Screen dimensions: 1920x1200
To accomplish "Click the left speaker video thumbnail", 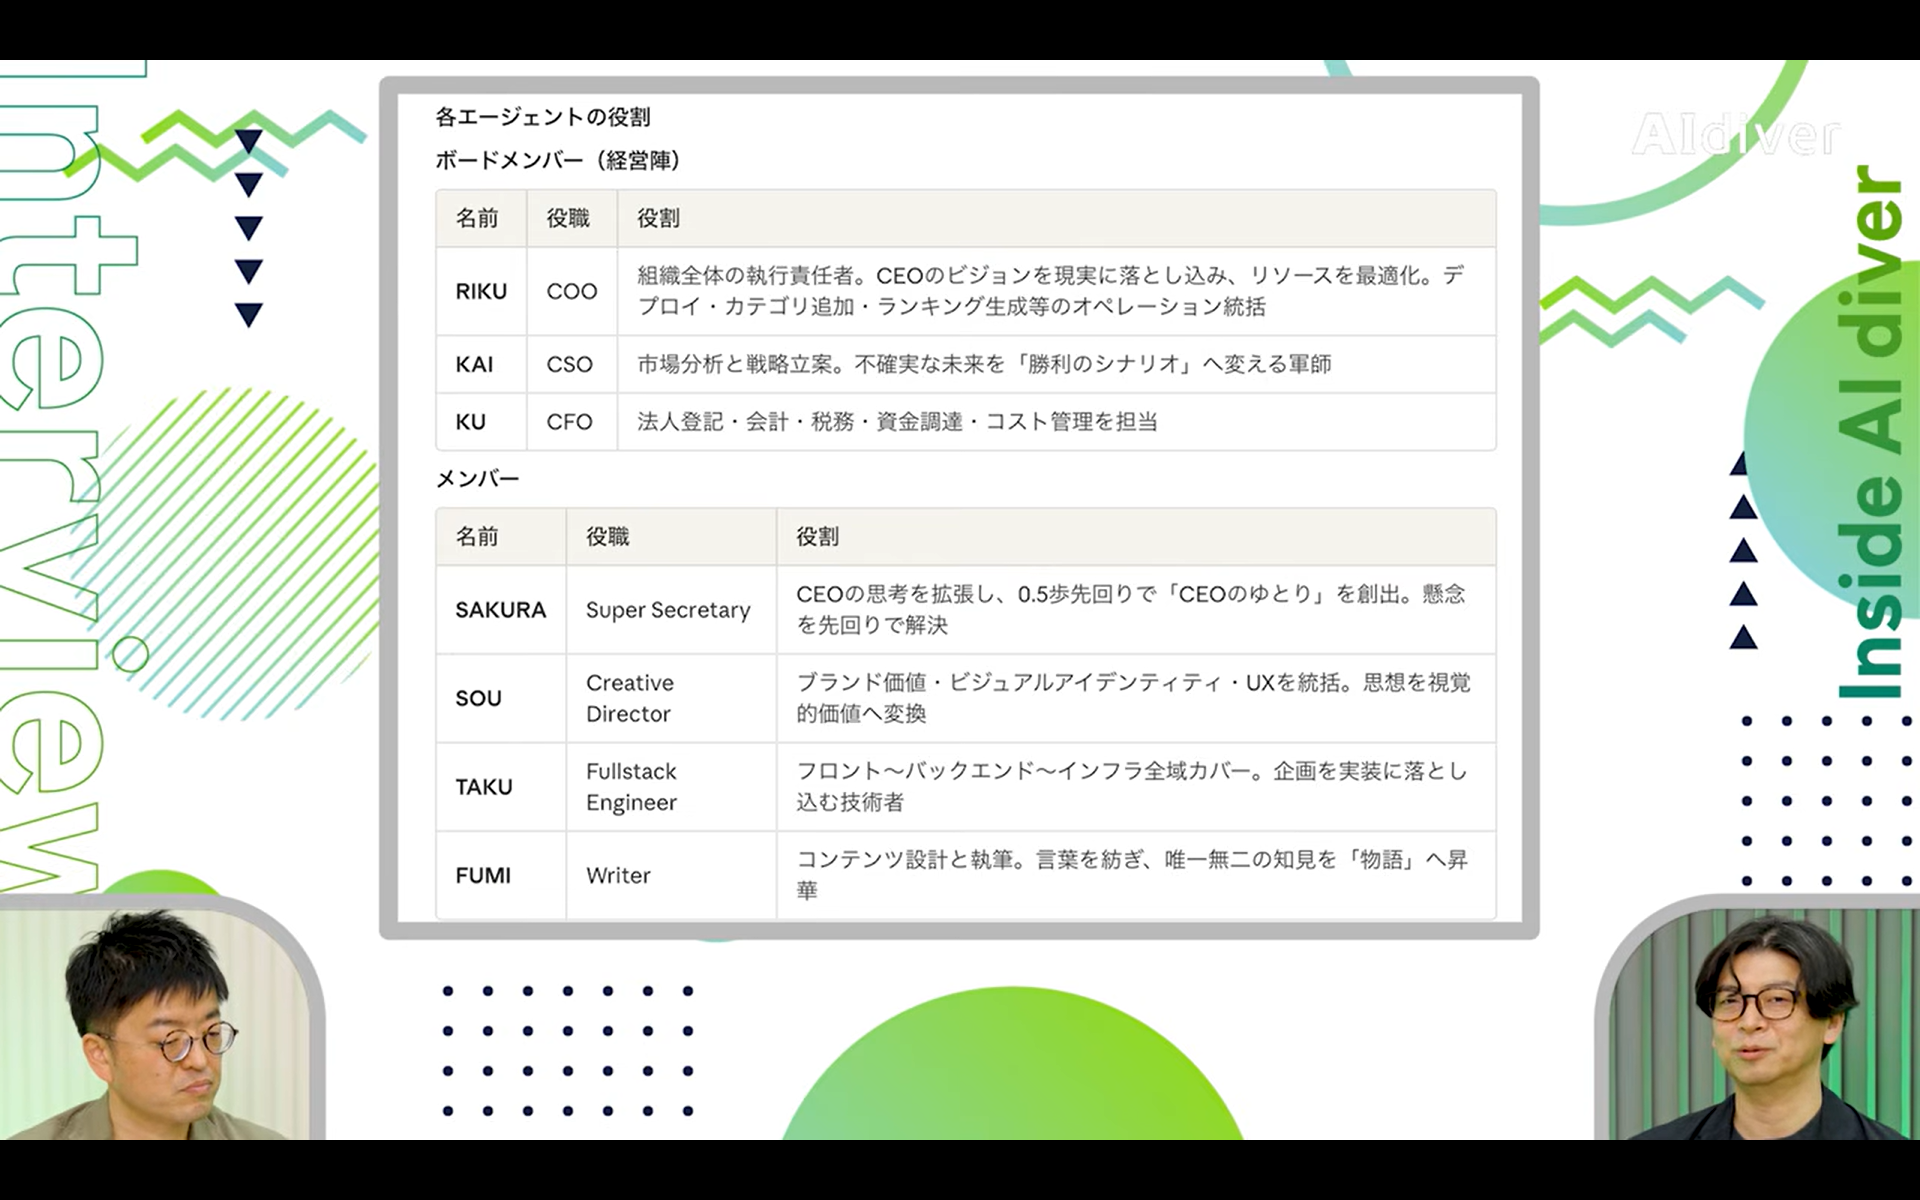I will (x=160, y=1022).
